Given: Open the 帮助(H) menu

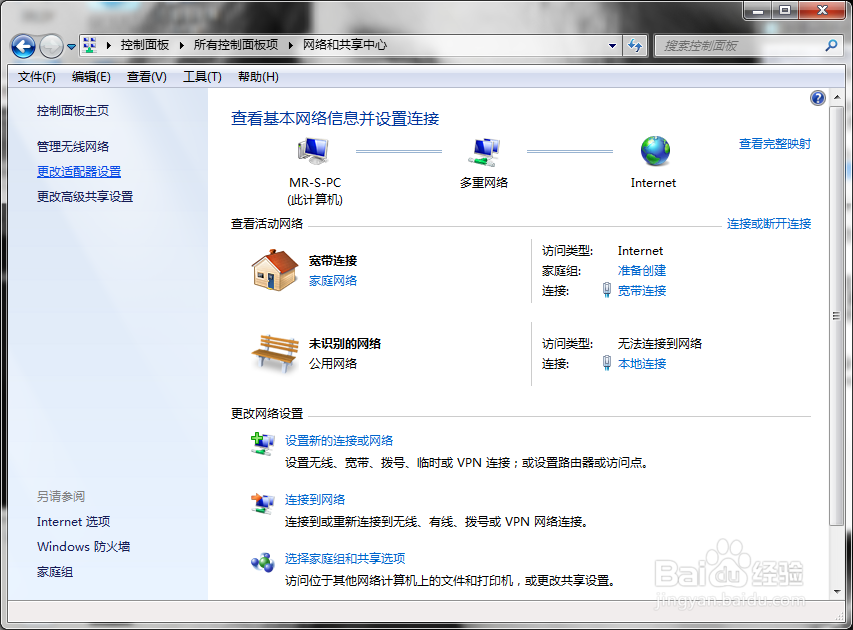Looking at the screenshot, I should tap(258, 77).
